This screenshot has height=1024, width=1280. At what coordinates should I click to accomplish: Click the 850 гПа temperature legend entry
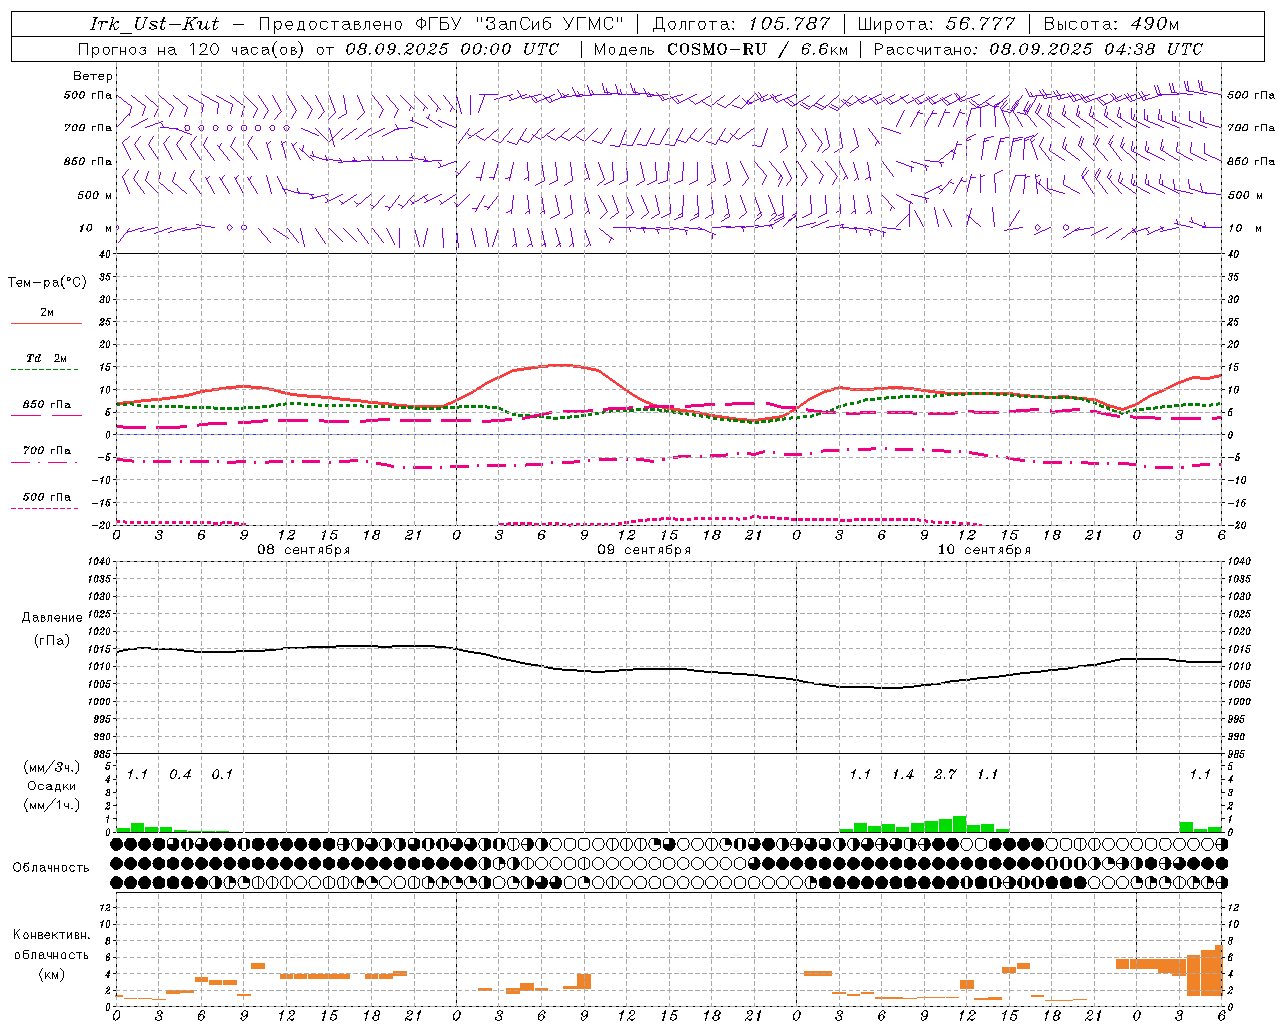click(46, 405)
